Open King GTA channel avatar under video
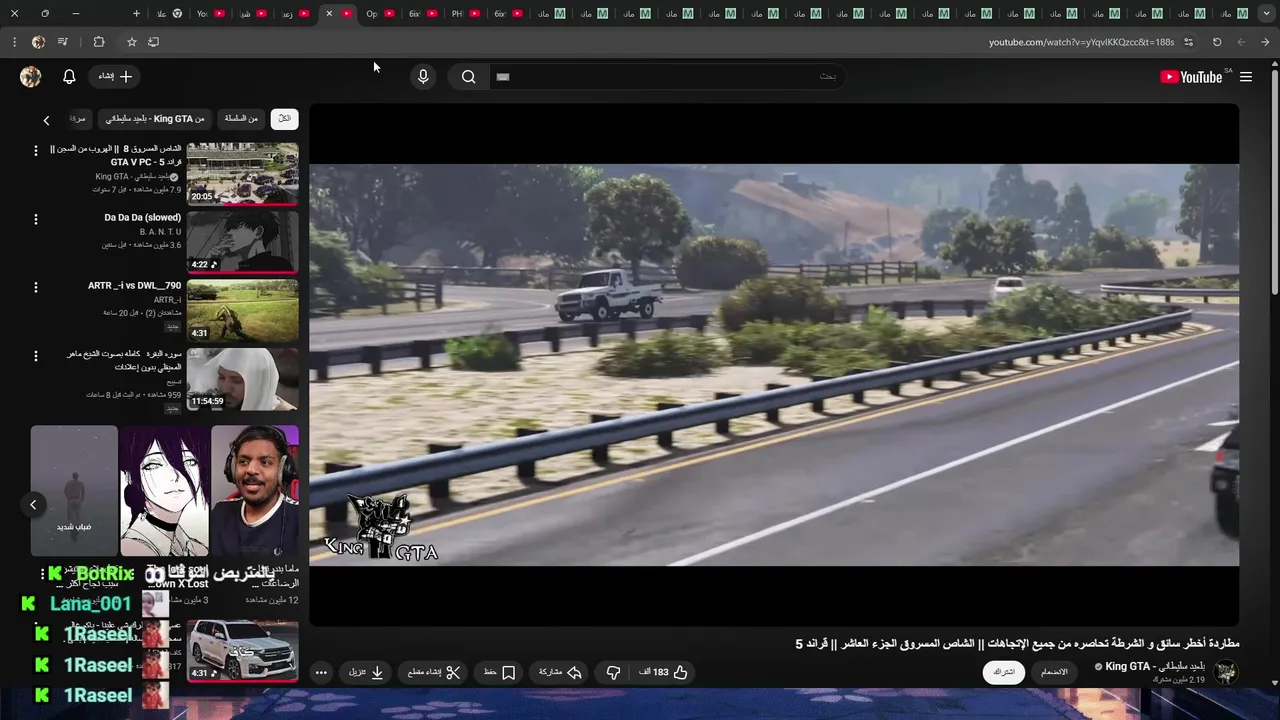This screenshot has height=720, width=1280. (1226, 672)
